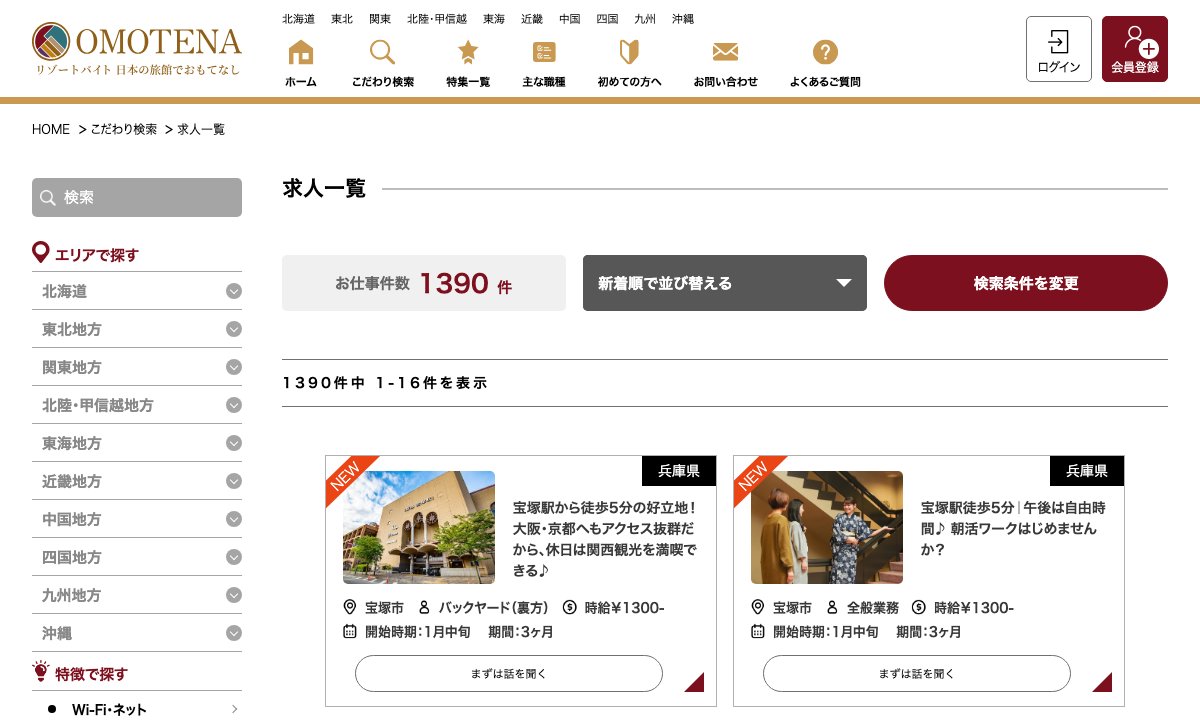Select 近畿 in top region links
This screenshot has height=720, width=1200.
click(532, 19)
